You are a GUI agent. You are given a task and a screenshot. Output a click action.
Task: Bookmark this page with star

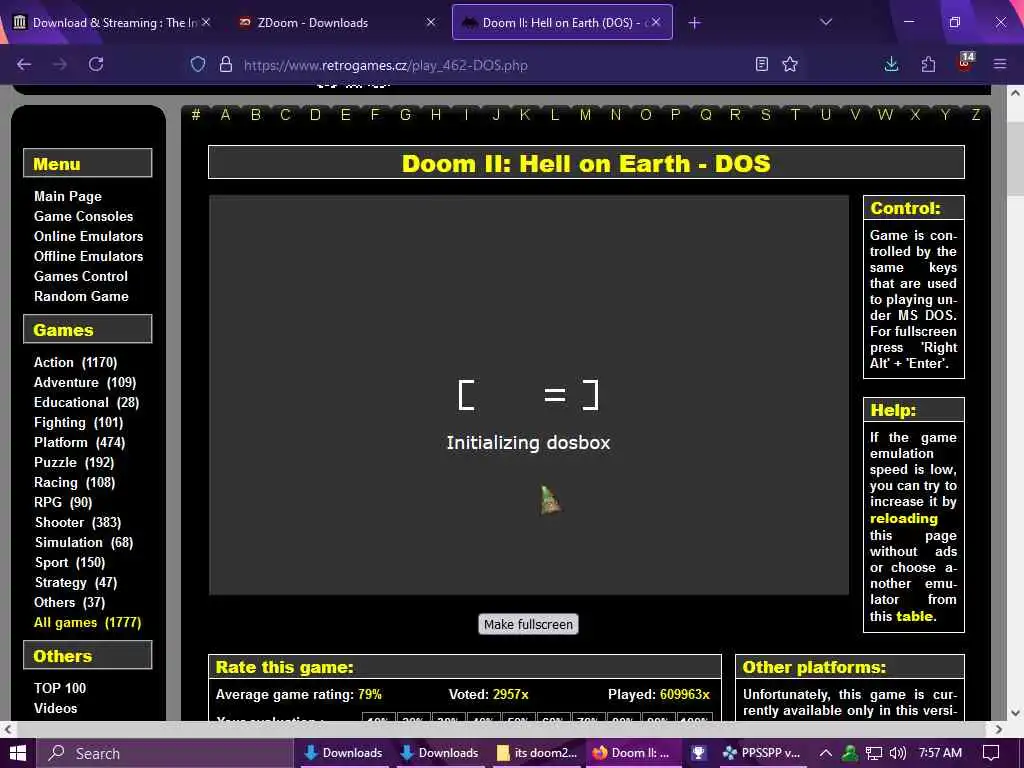pos(790,64)
